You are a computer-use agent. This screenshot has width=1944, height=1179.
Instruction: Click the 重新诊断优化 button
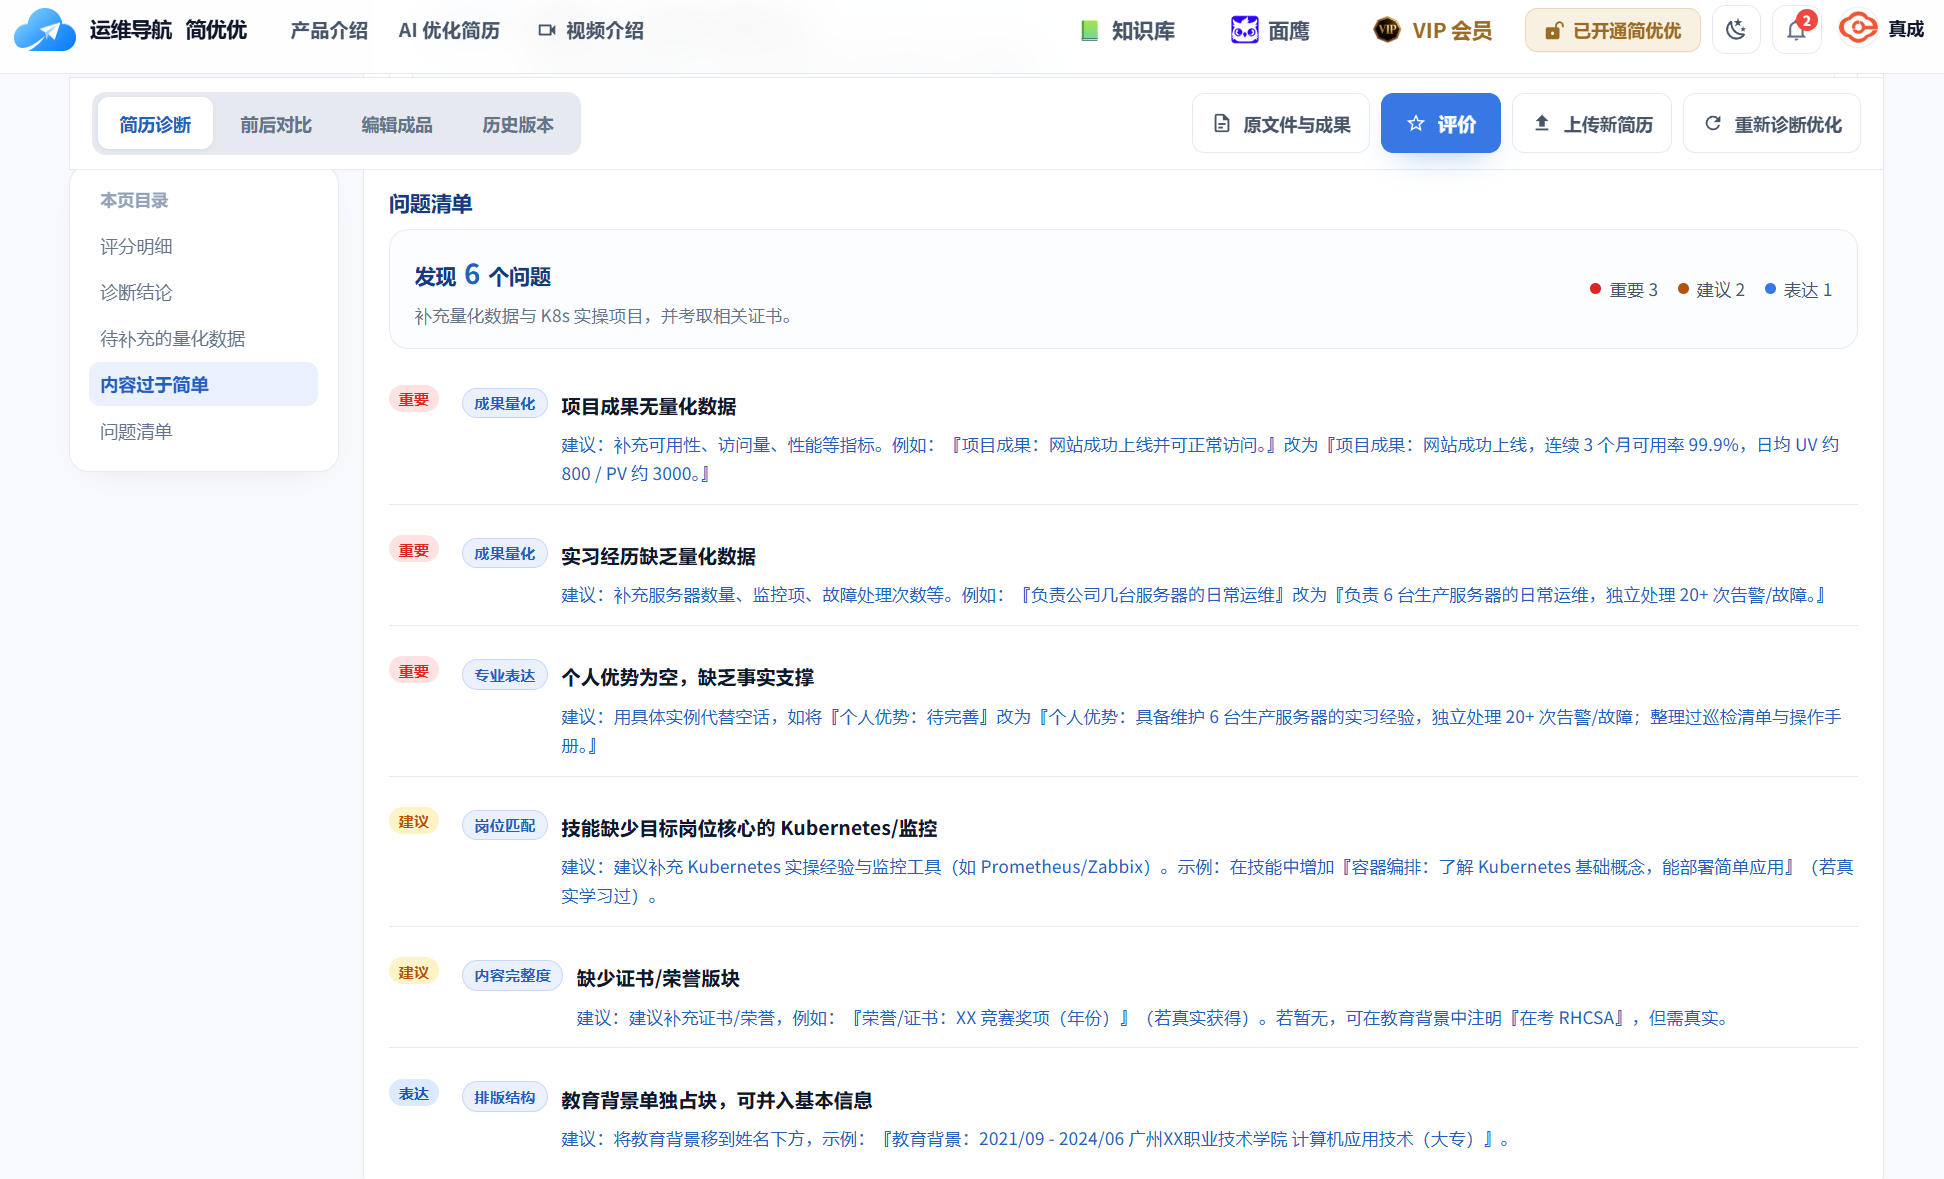point(1771,124)
